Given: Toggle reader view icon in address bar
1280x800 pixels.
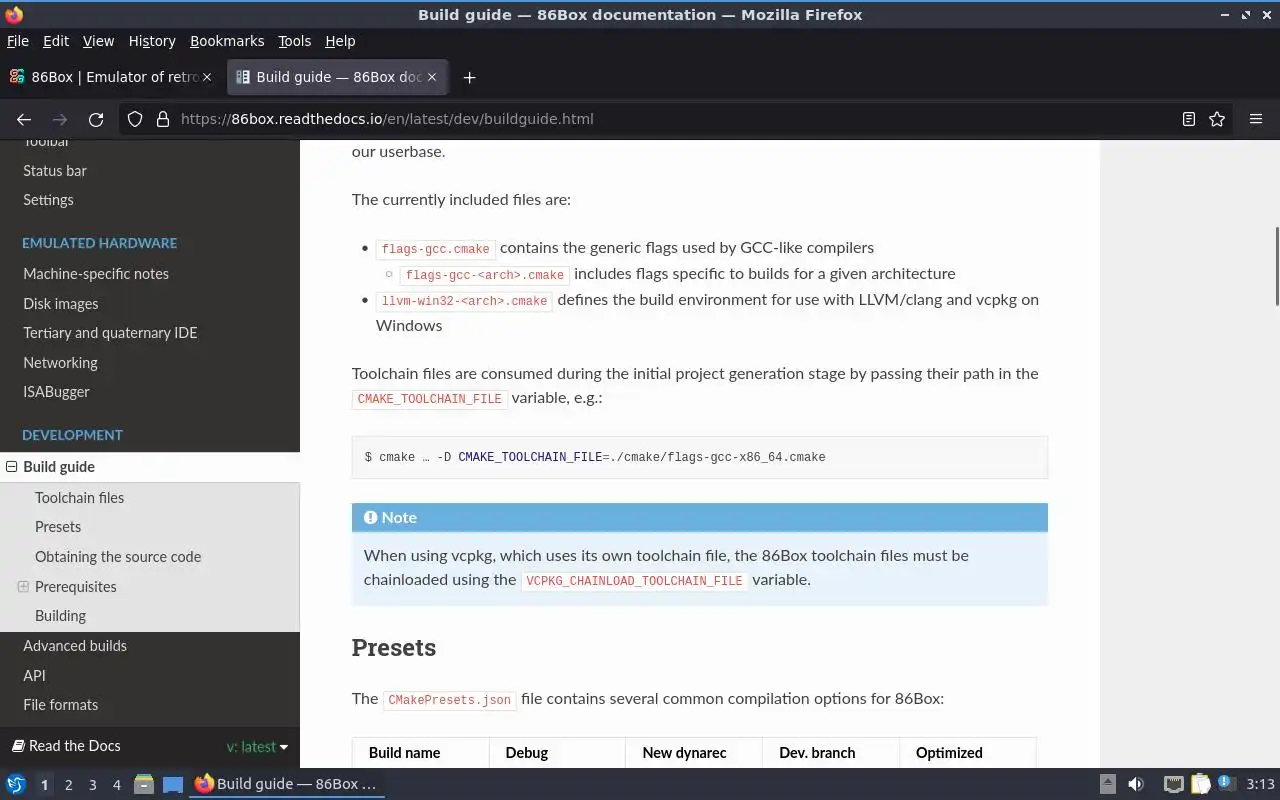Looking at the screenshot, I should click(1188, 119).
